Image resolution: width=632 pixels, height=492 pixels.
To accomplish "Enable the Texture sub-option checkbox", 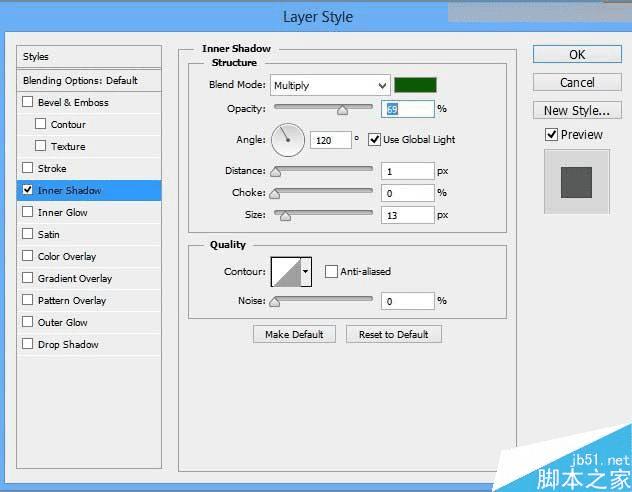I will pos(40,145).
